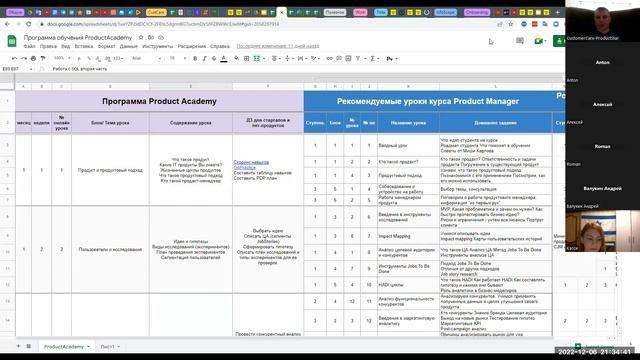Open the ProductAcademy sheet tab menu arrow
Image resolution: width=640 pixels, height=360 pixels.
pos(88,347)
